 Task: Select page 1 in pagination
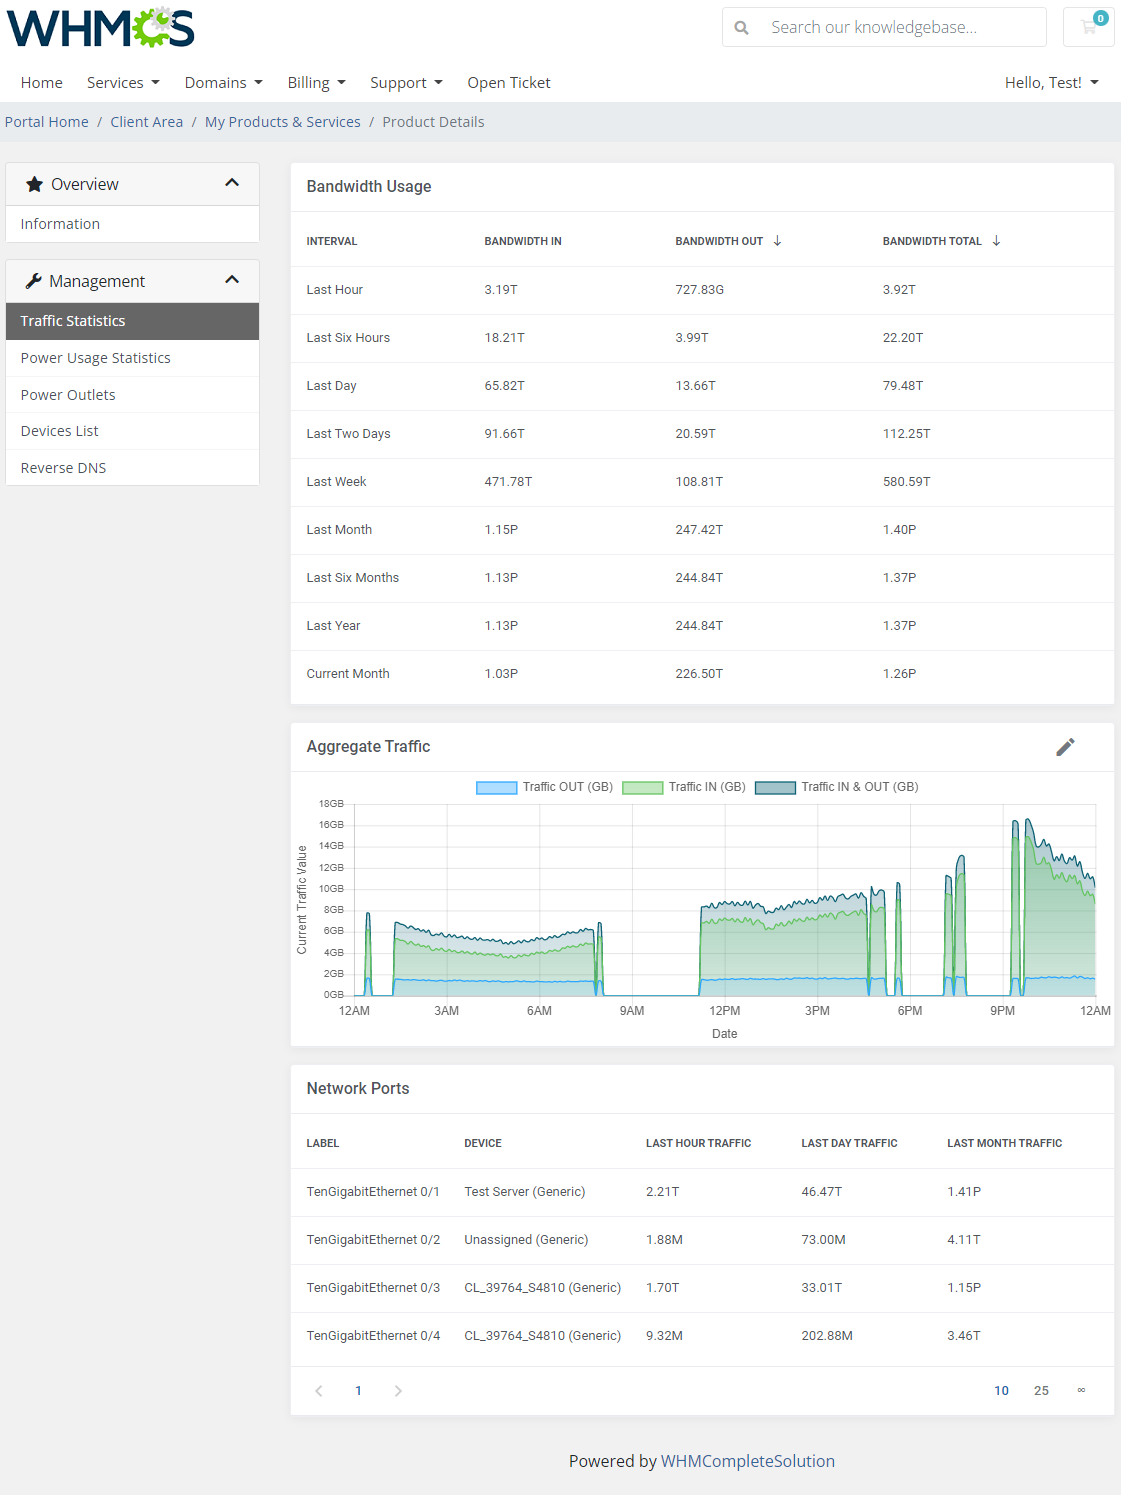tap(358, 1391)
